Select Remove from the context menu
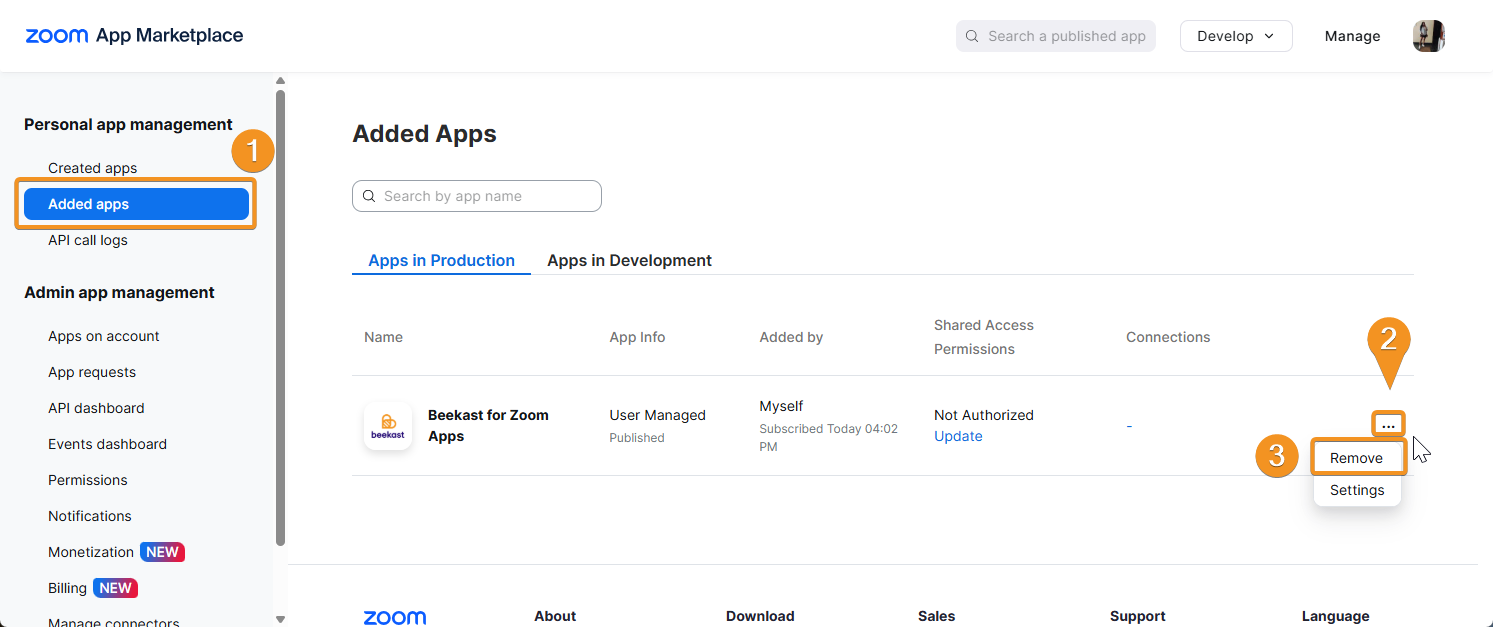Viewport: 1493px width, 627px height. [1356, 458]
